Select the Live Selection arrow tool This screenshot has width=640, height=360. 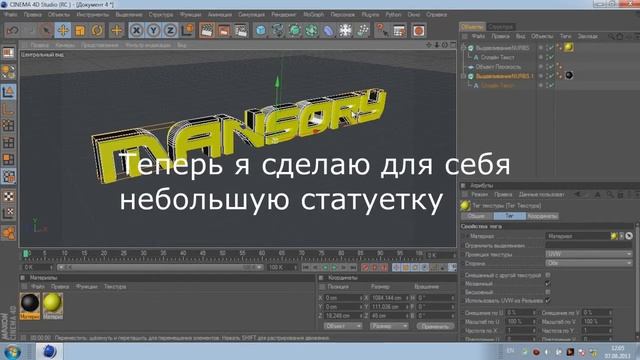point(46,30)
